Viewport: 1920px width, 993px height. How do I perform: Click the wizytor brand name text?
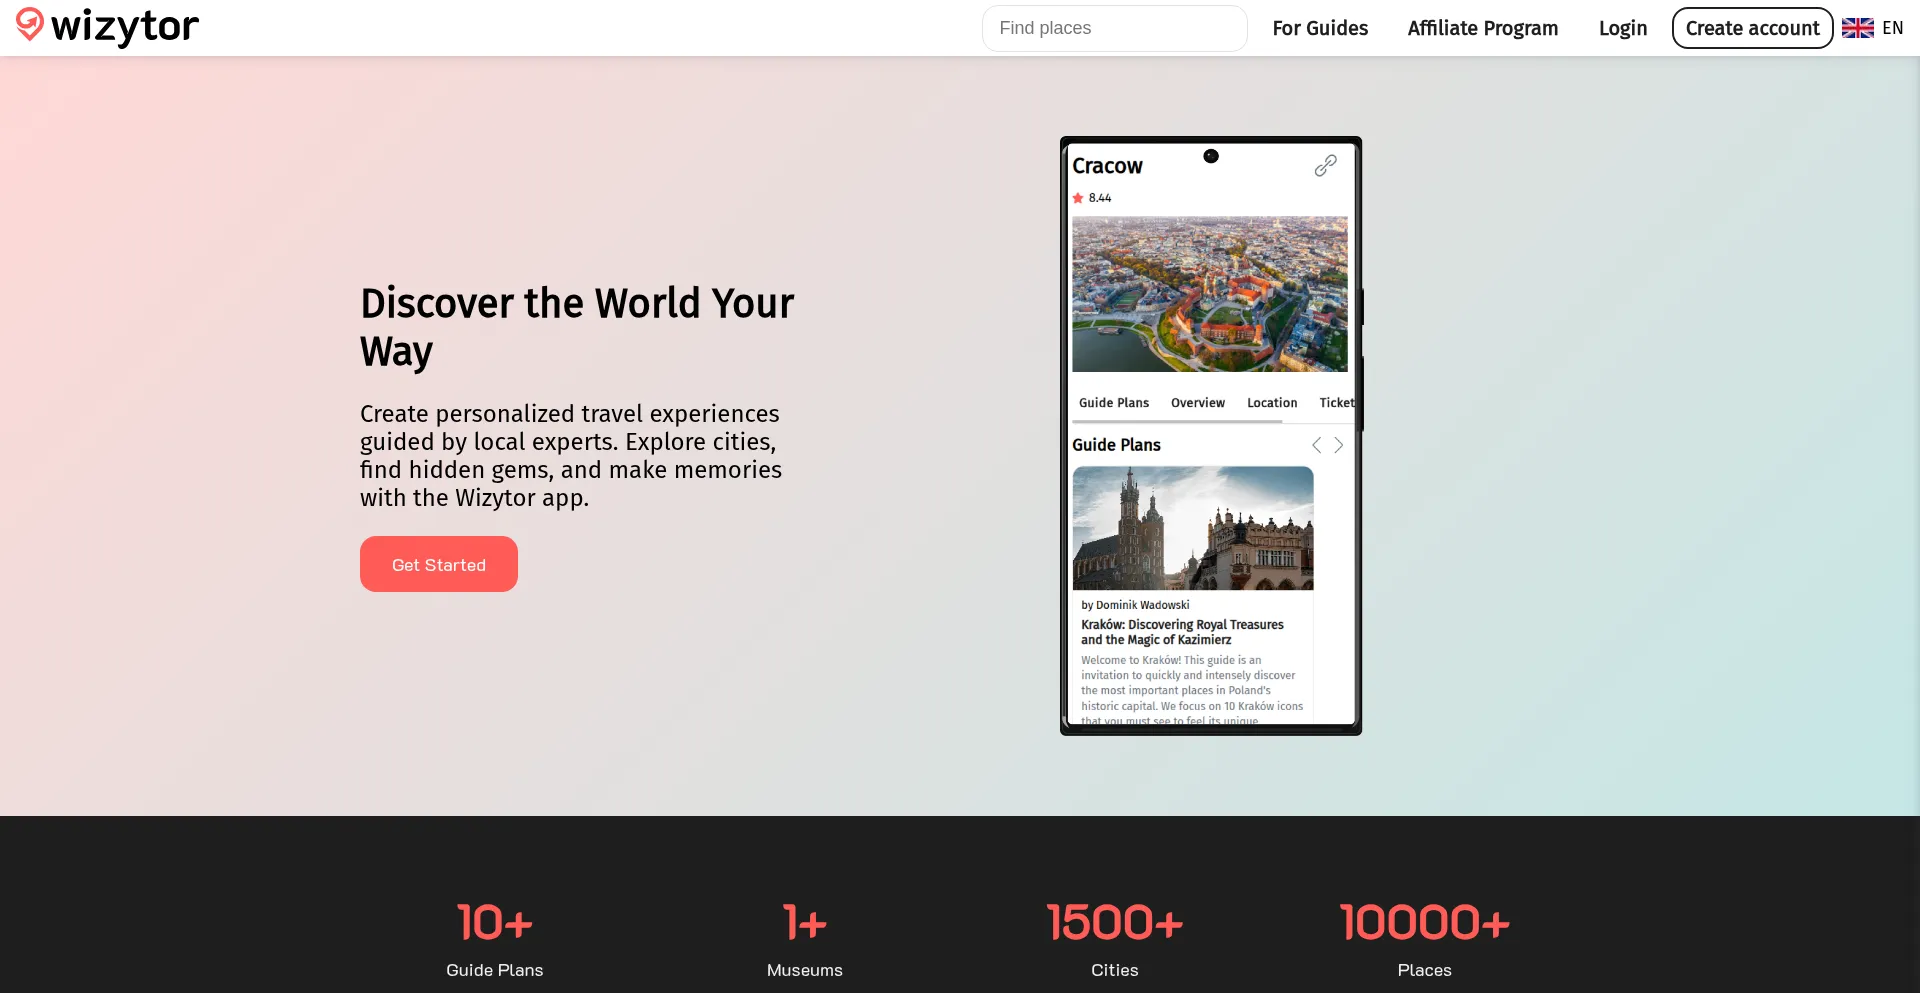pos(125,27)
